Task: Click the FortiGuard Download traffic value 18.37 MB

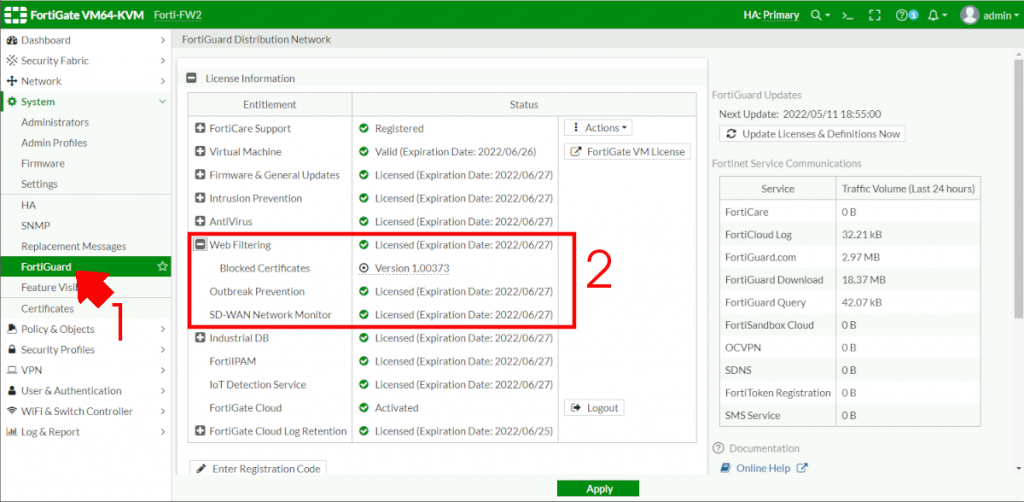Action: tap(863, 280)
